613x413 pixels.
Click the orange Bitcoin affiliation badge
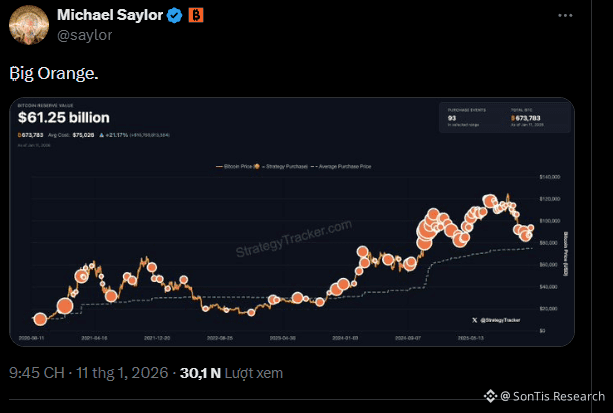click(194, 15)
